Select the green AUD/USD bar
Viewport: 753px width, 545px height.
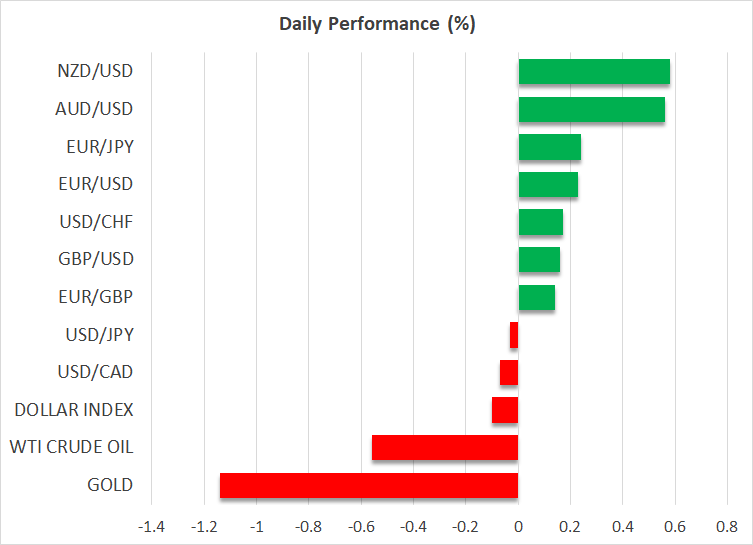(x=591, y=110)
